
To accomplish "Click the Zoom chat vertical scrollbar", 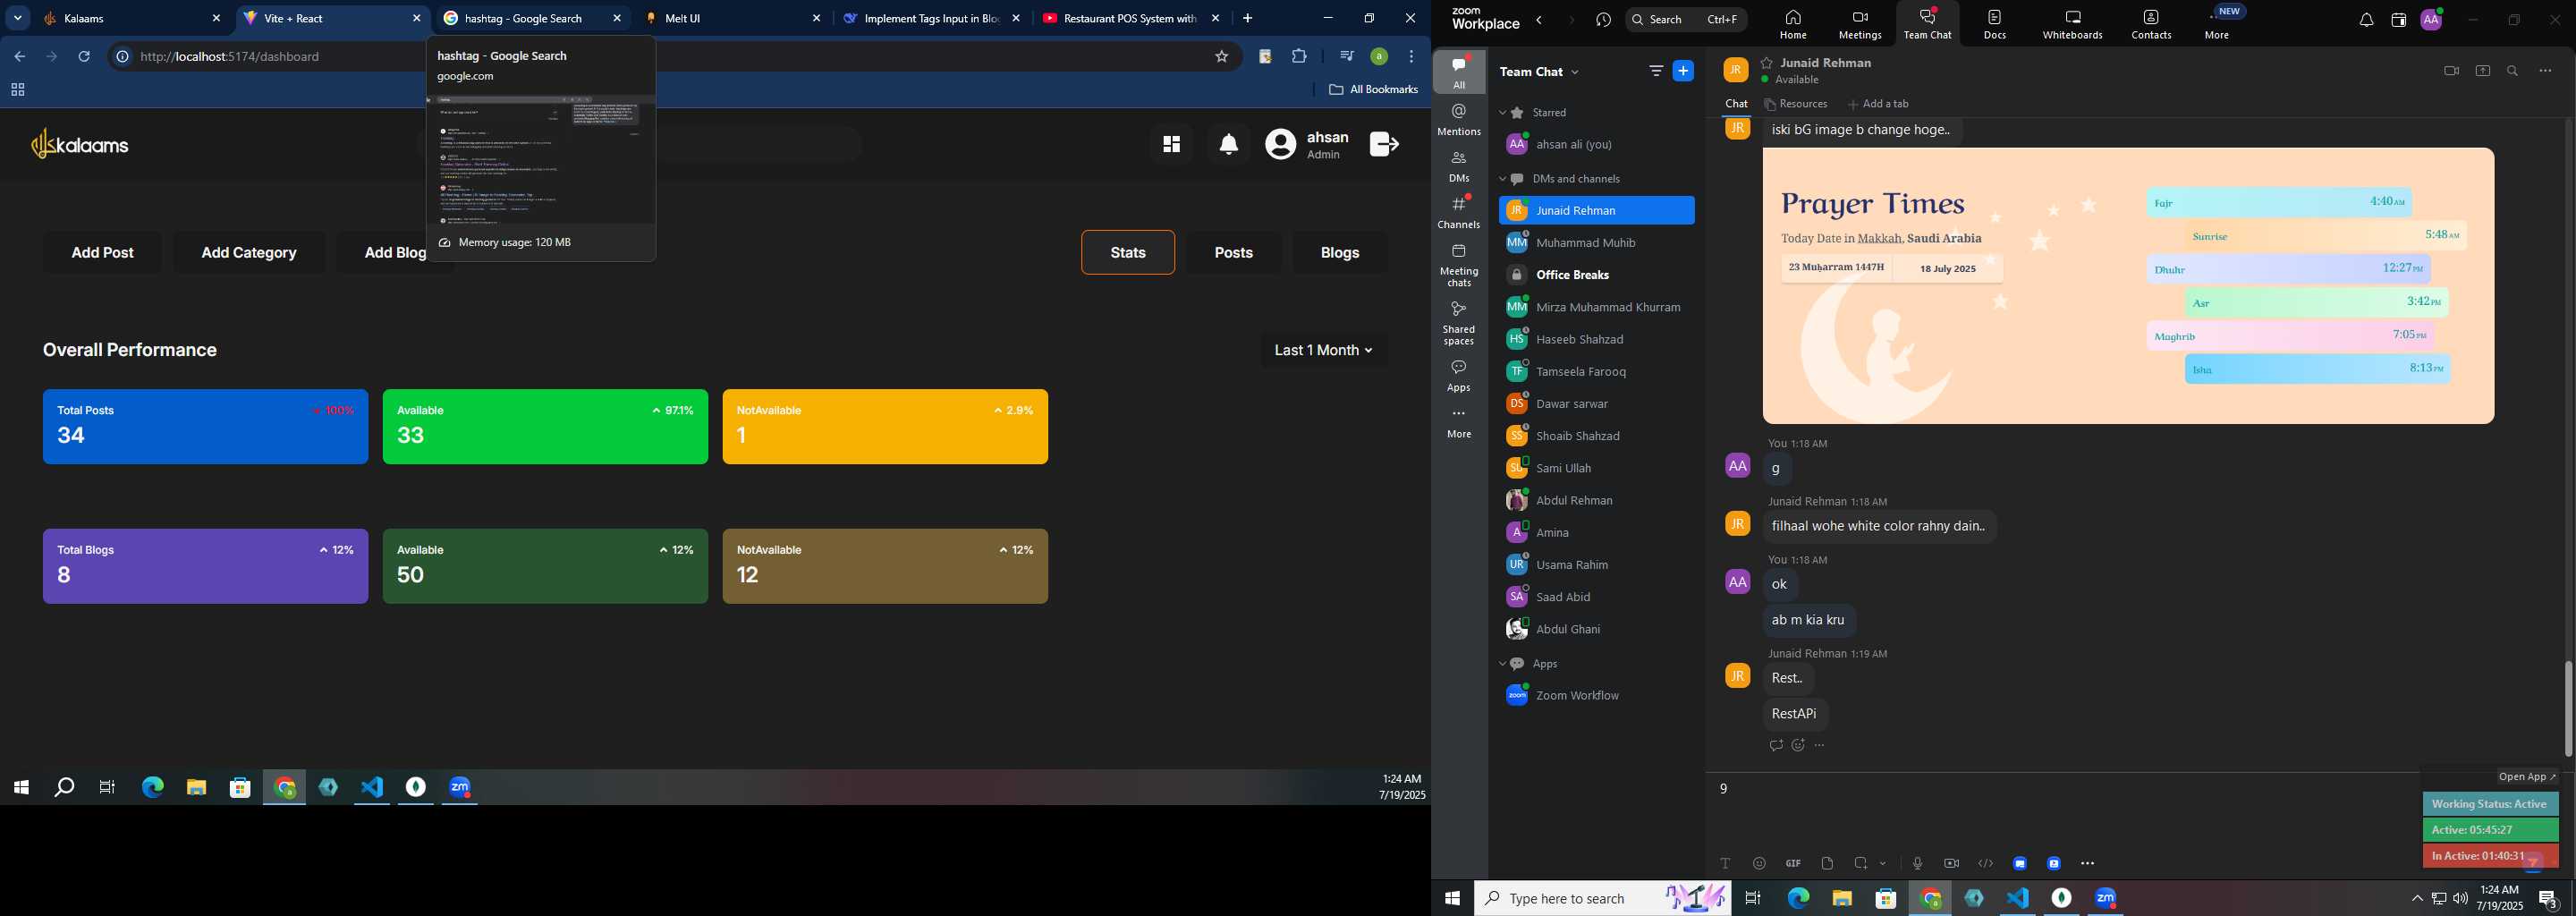I will click(2568, 708).
